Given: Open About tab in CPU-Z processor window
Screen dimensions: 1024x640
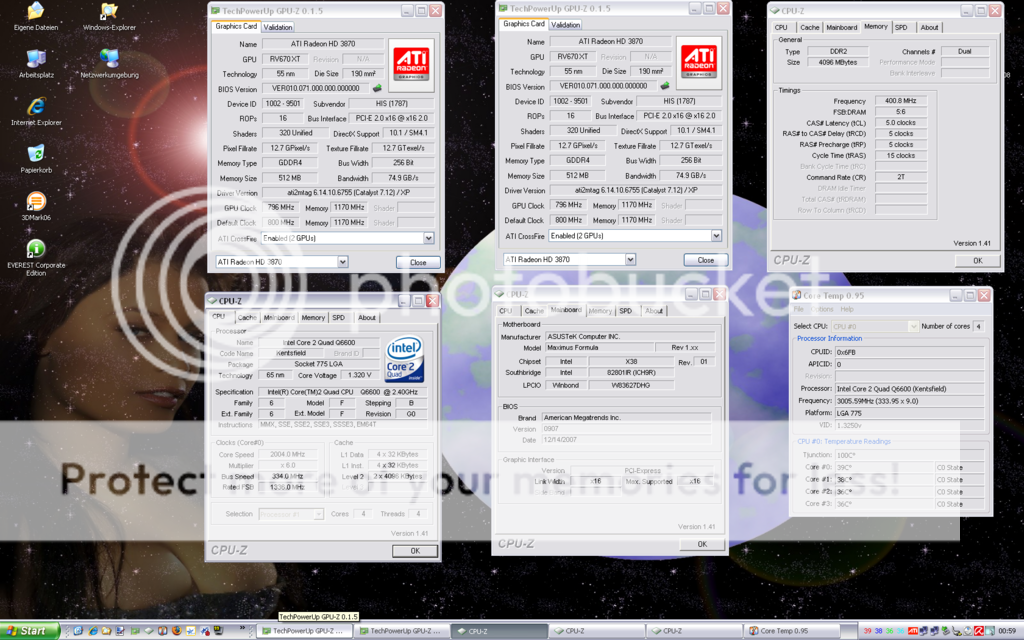Looking at the screenshot, I should (x=367, y=317).
